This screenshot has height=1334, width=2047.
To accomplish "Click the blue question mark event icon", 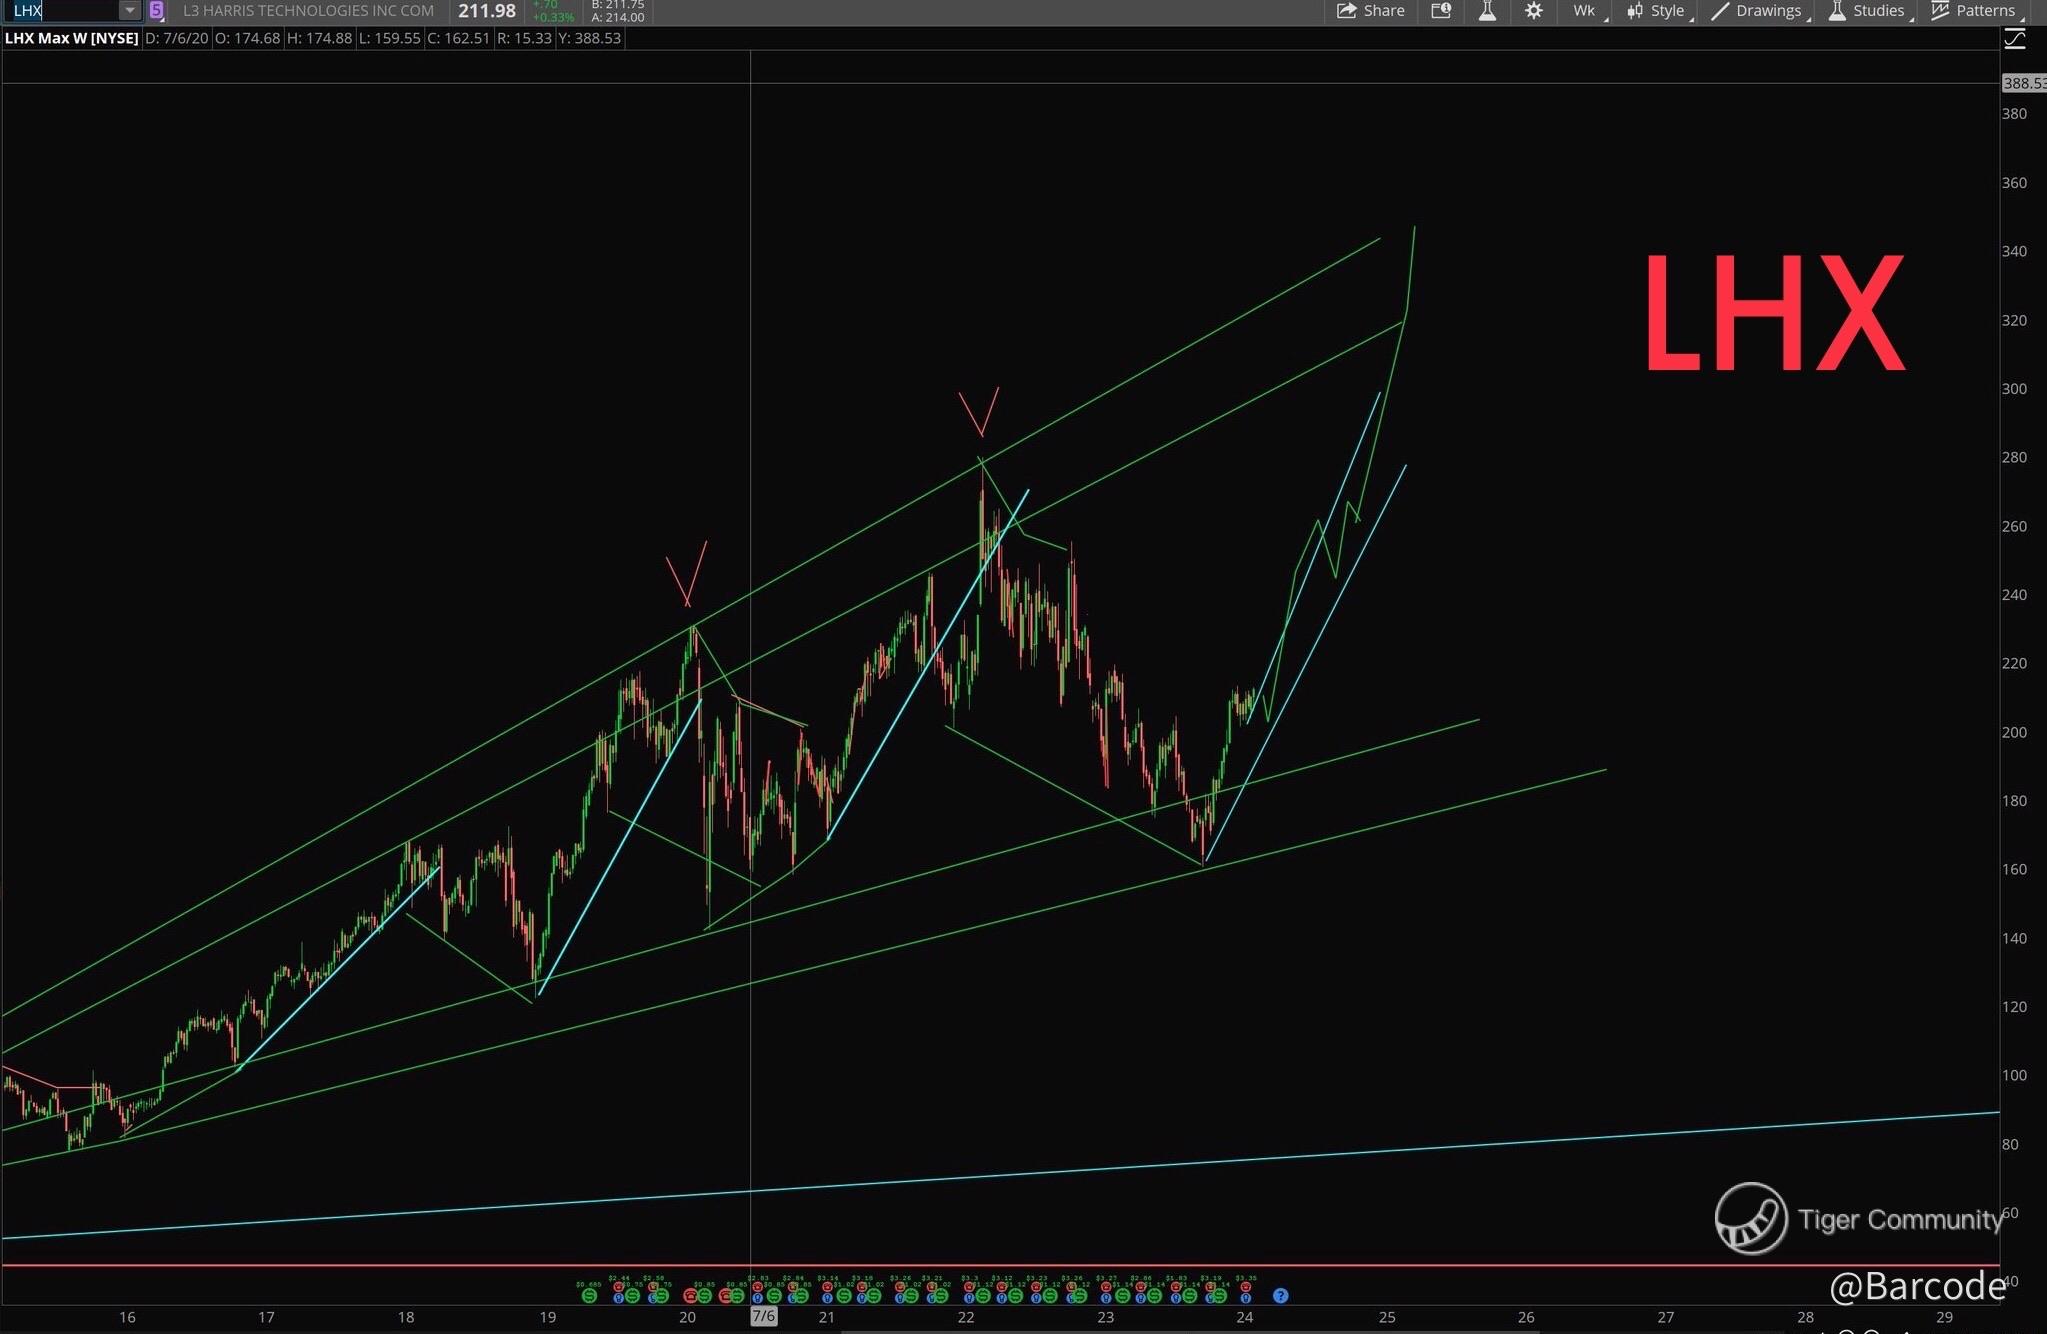I will tap(1280, 1296).
